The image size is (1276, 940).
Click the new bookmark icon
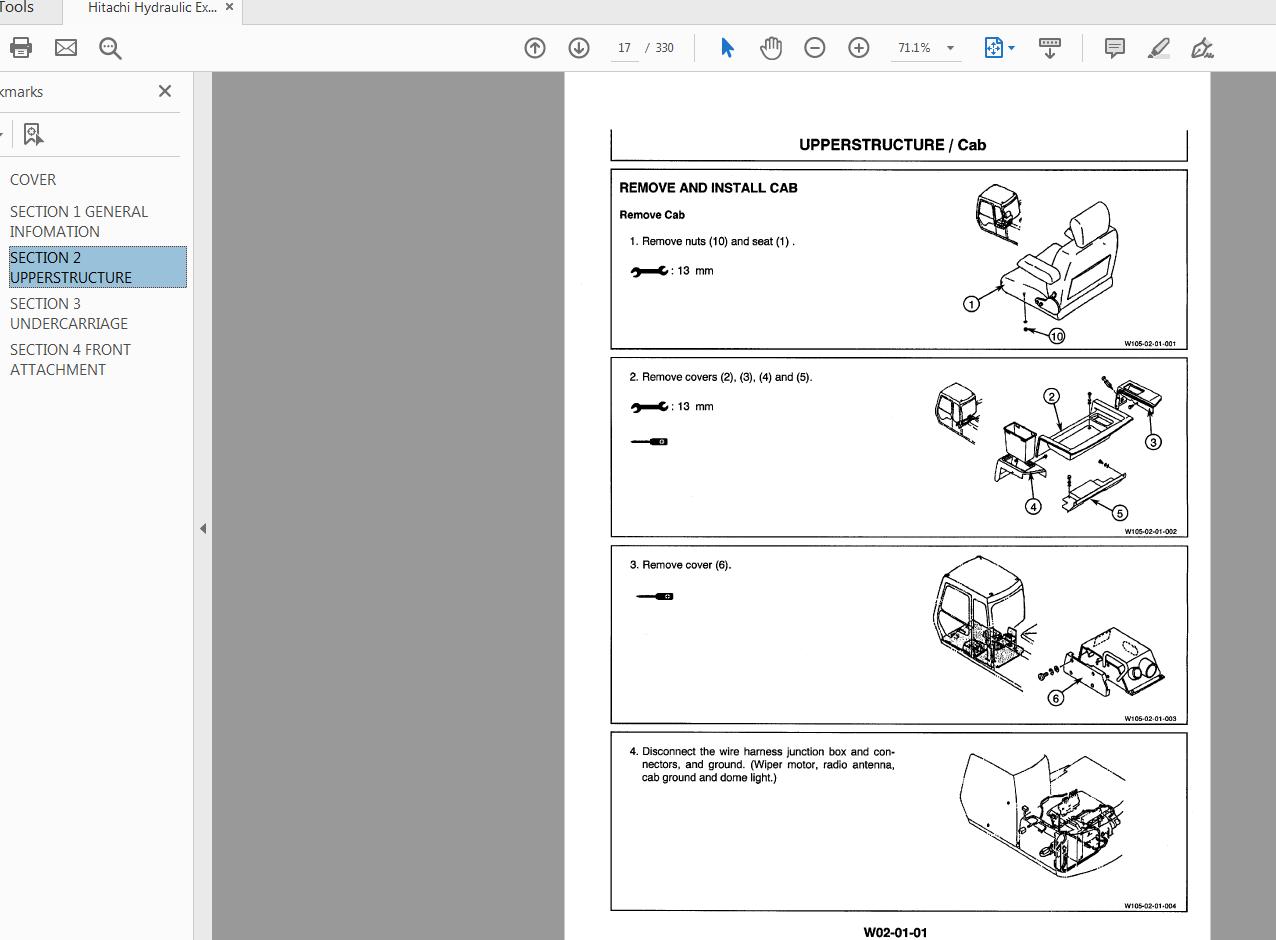[x=33, y=134]
